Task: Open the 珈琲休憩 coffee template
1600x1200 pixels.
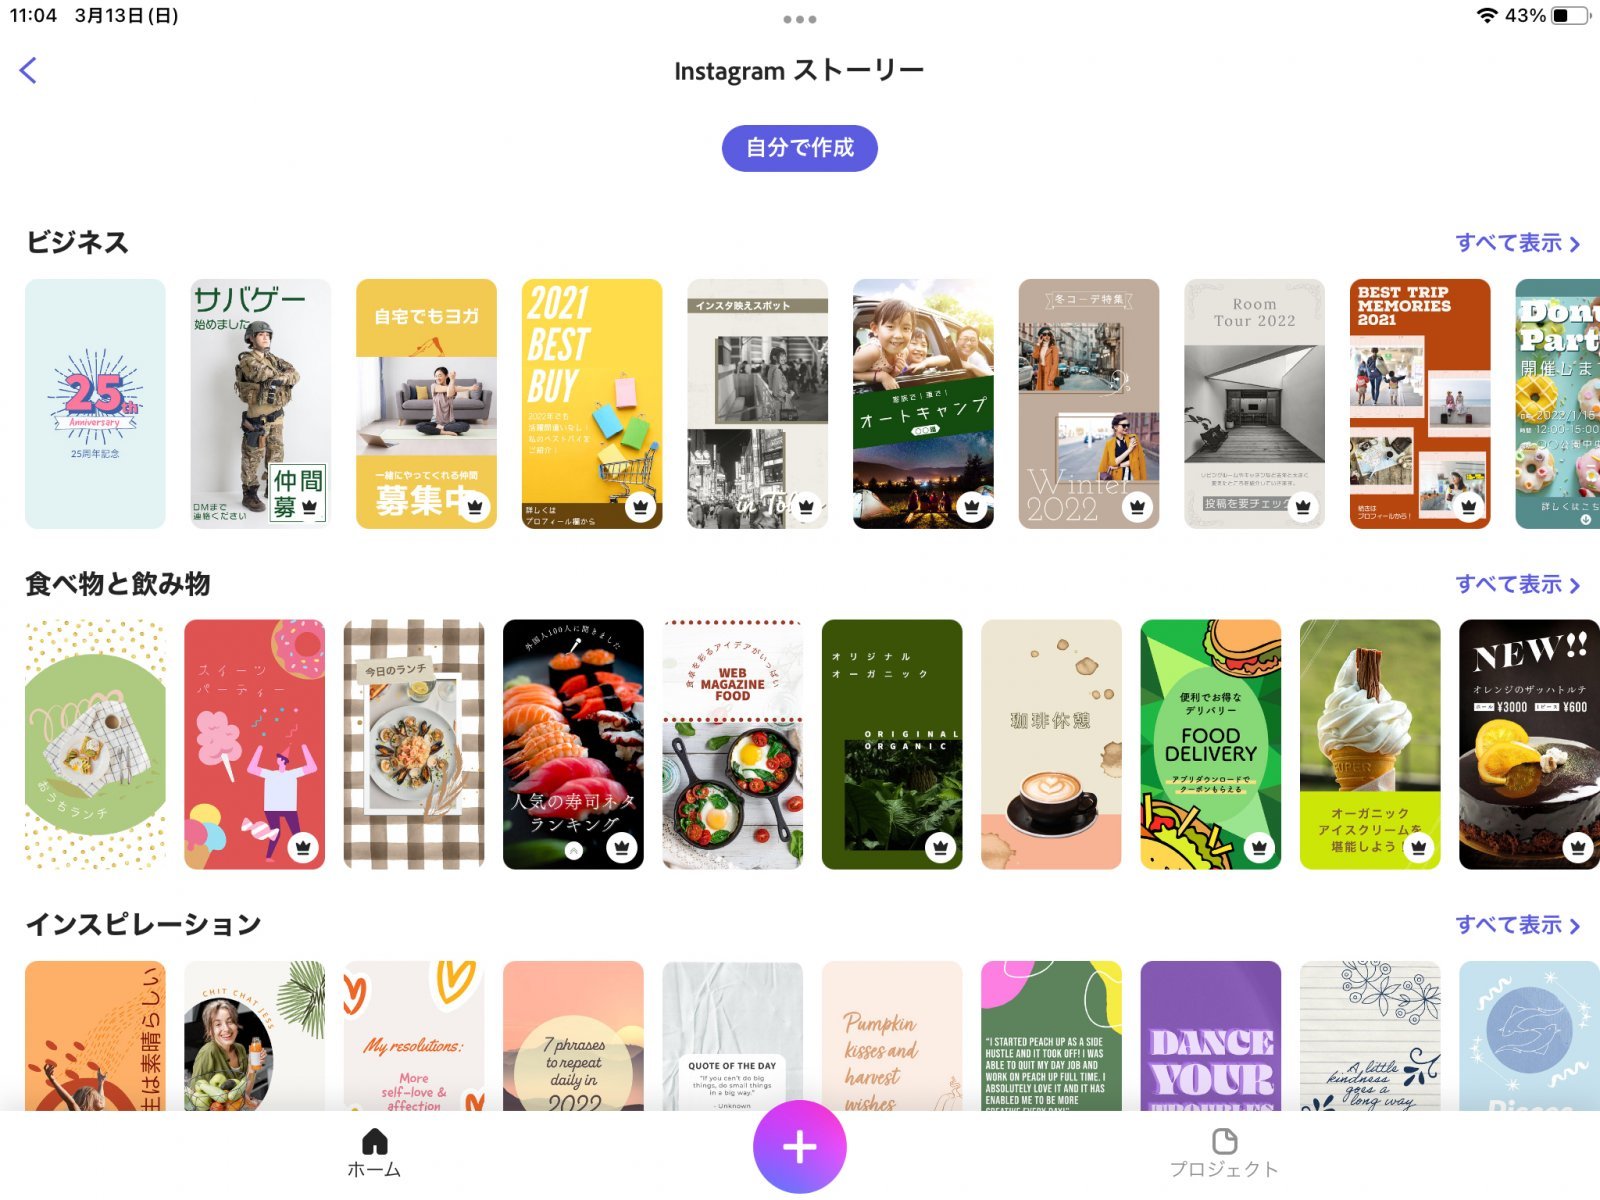Action: pyautogui.click(x=1051, y=744)
